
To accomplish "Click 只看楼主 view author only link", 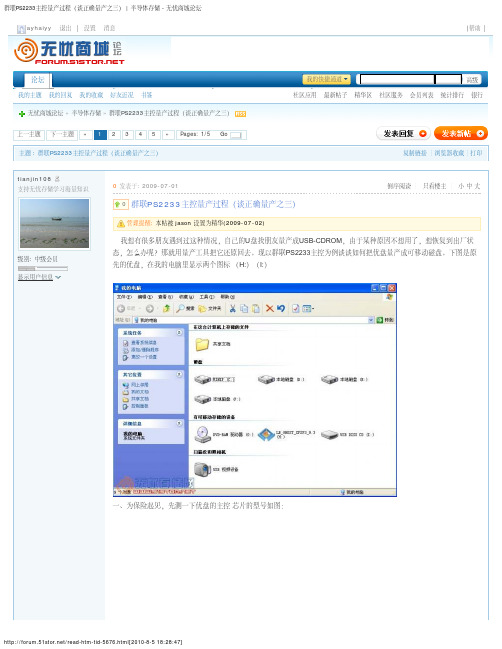I will 435,186.
